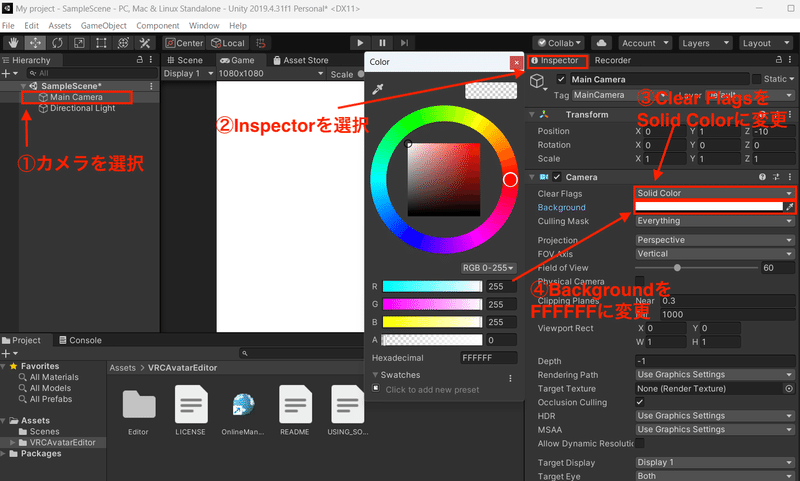Image resolution: width=800 pixels, height=481 pixels.
Task: Adjust the R channel slider
Action: pyautogui.click(x=432, y=286)
